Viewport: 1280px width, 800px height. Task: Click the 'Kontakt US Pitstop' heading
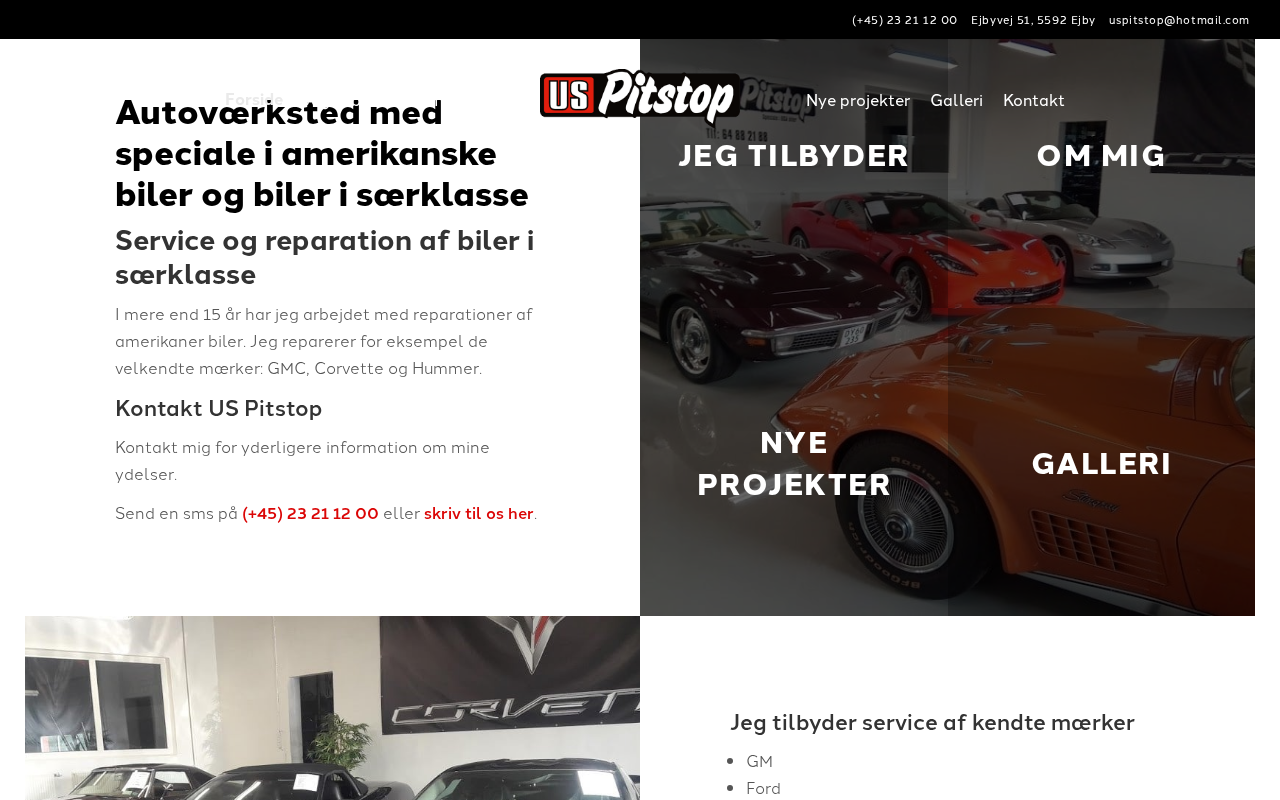[218, 408]
